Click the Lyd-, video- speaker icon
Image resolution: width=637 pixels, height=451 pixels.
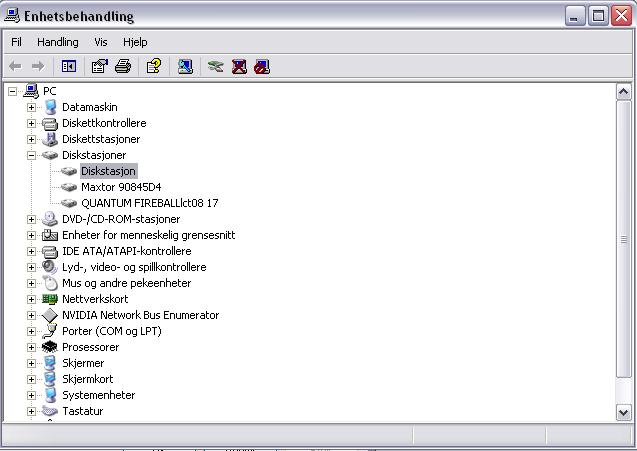point(50,267)
